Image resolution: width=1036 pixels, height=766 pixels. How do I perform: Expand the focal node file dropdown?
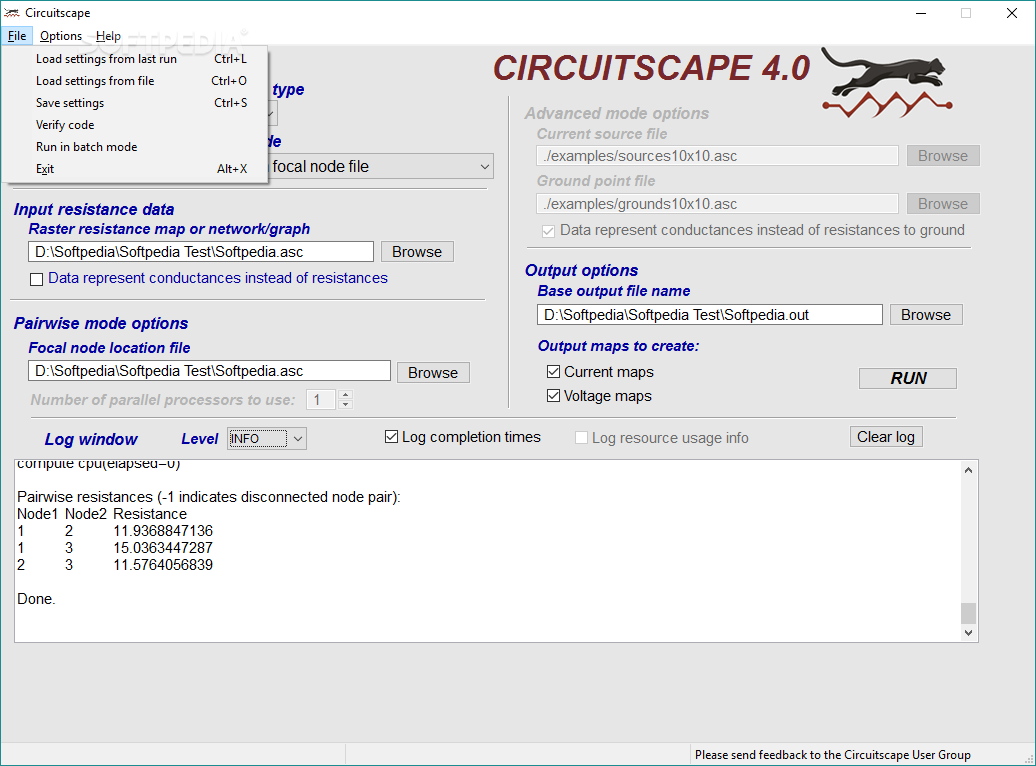click(x=485, y=167)
